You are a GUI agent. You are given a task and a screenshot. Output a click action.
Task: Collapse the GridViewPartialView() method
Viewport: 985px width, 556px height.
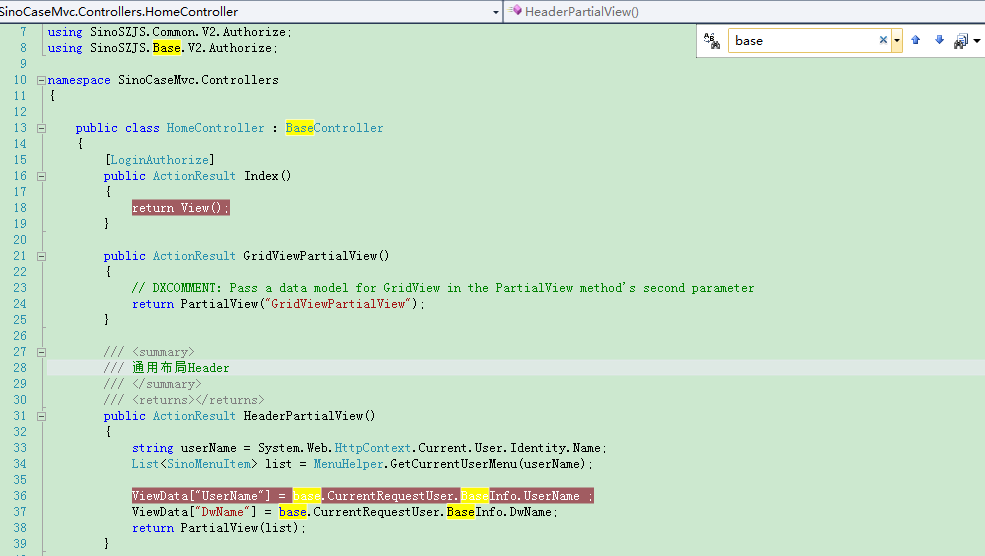pos(40,256)
